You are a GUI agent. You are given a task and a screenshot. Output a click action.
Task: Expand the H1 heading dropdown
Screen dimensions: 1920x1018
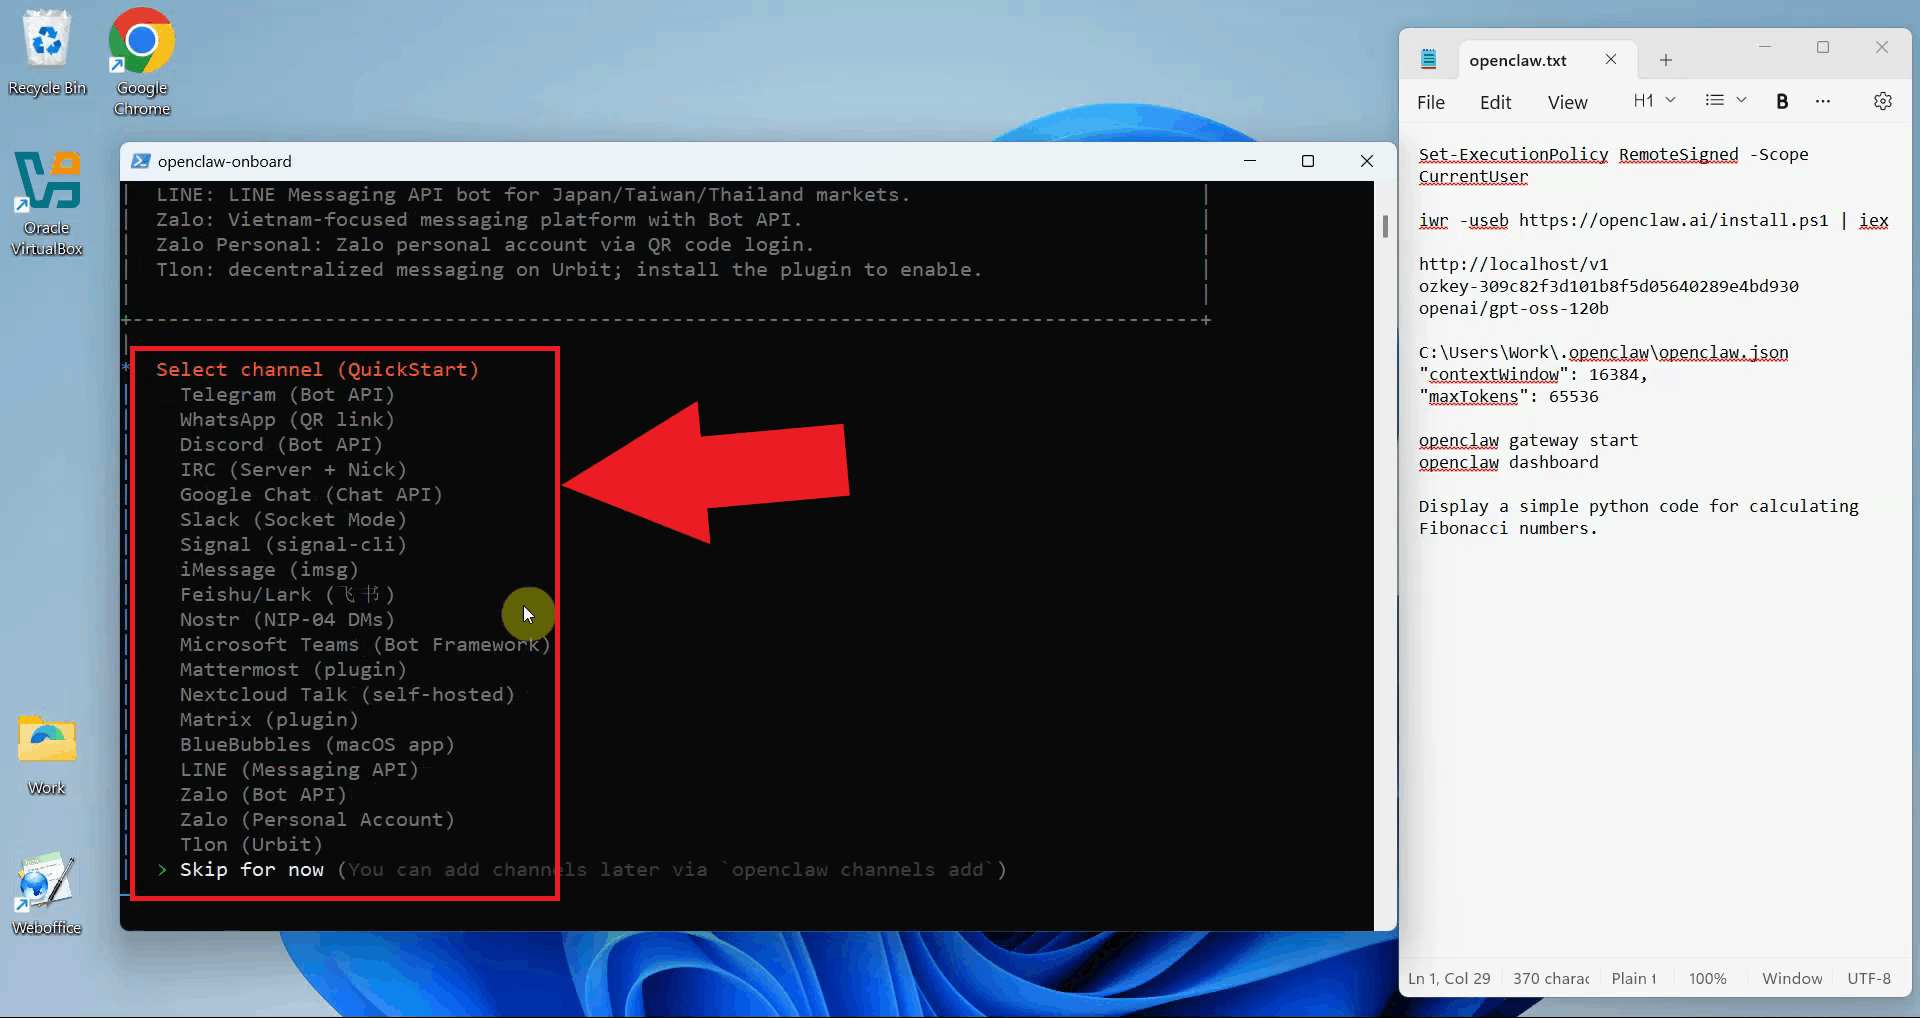[1654, 101]
